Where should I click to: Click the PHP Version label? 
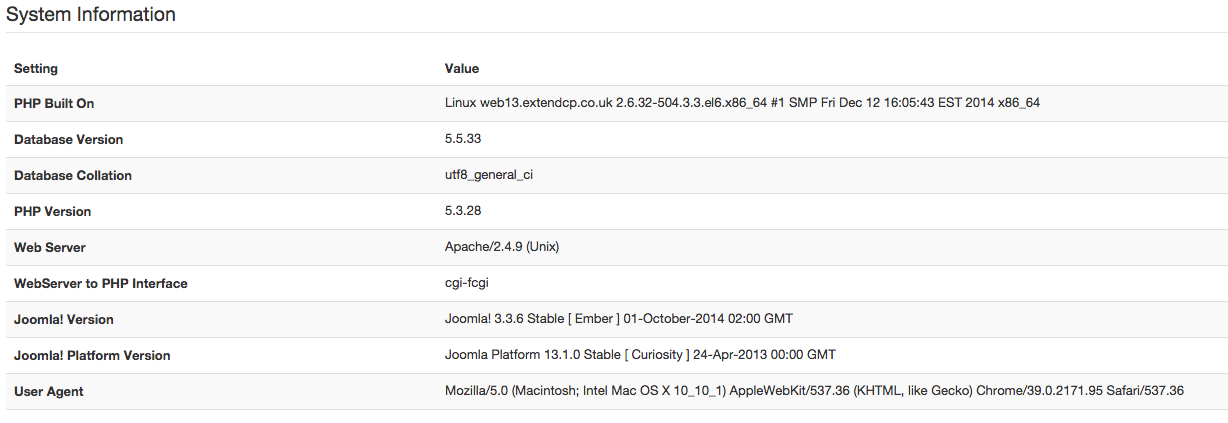click(53, 212)
